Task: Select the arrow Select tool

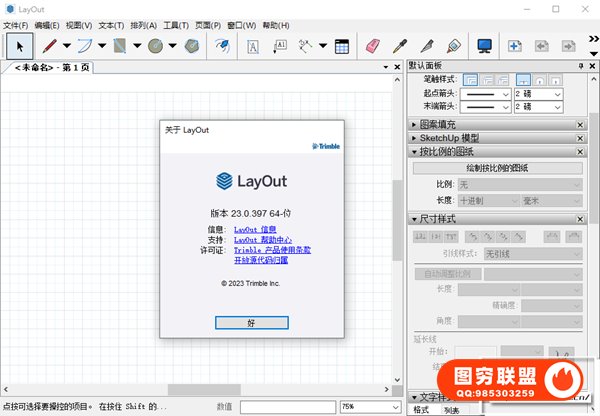Action: (19, 45)
